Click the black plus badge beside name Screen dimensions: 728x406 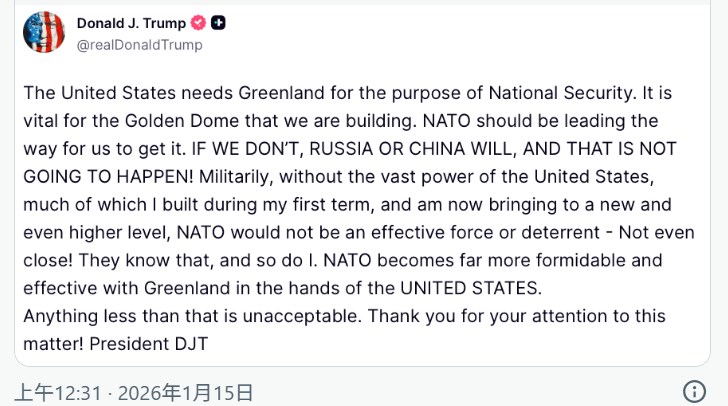pos(218,24)
